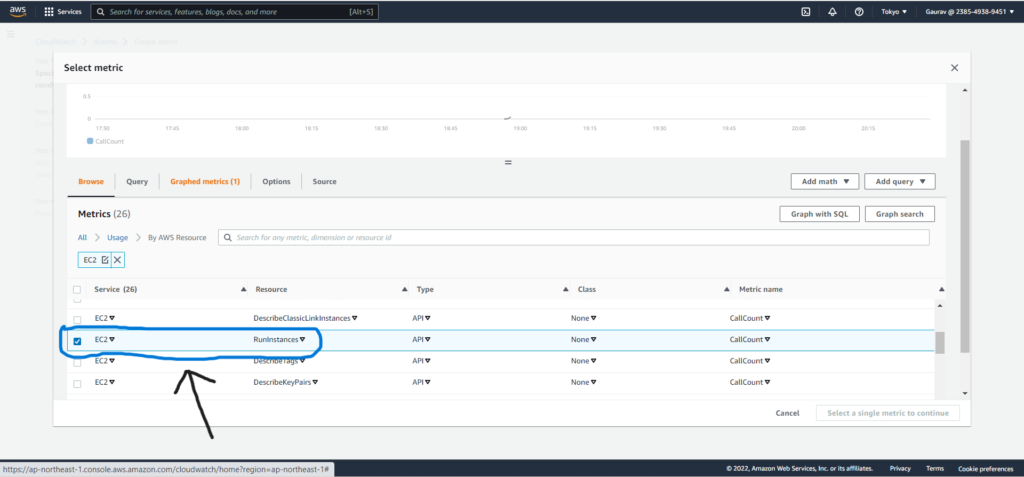Click the By AWS Resource breadcrumb
The image size is (1024, 477).
pos(177,238)
